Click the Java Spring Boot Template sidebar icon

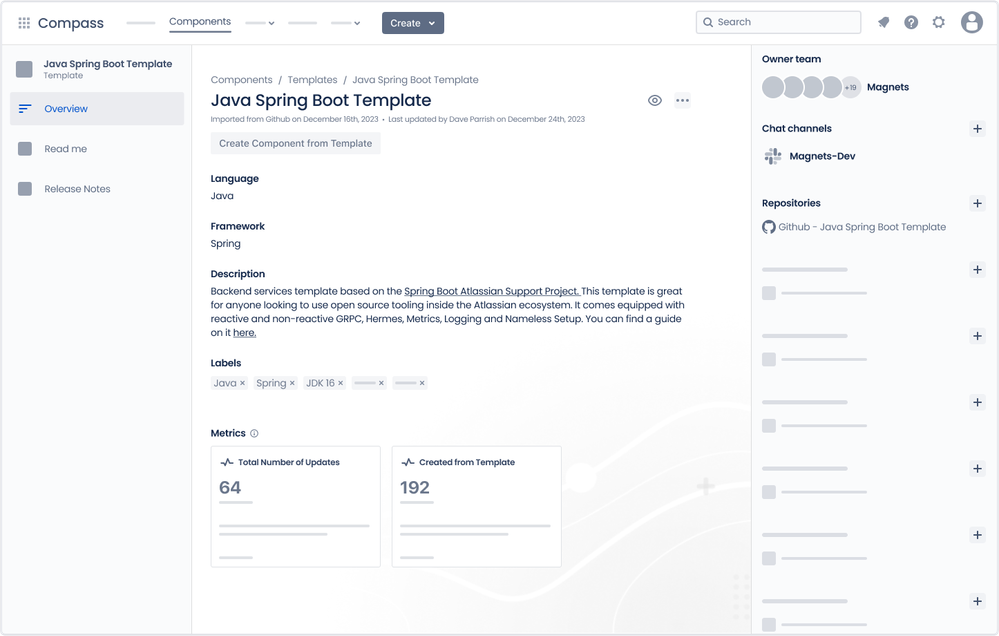[24, 69]
